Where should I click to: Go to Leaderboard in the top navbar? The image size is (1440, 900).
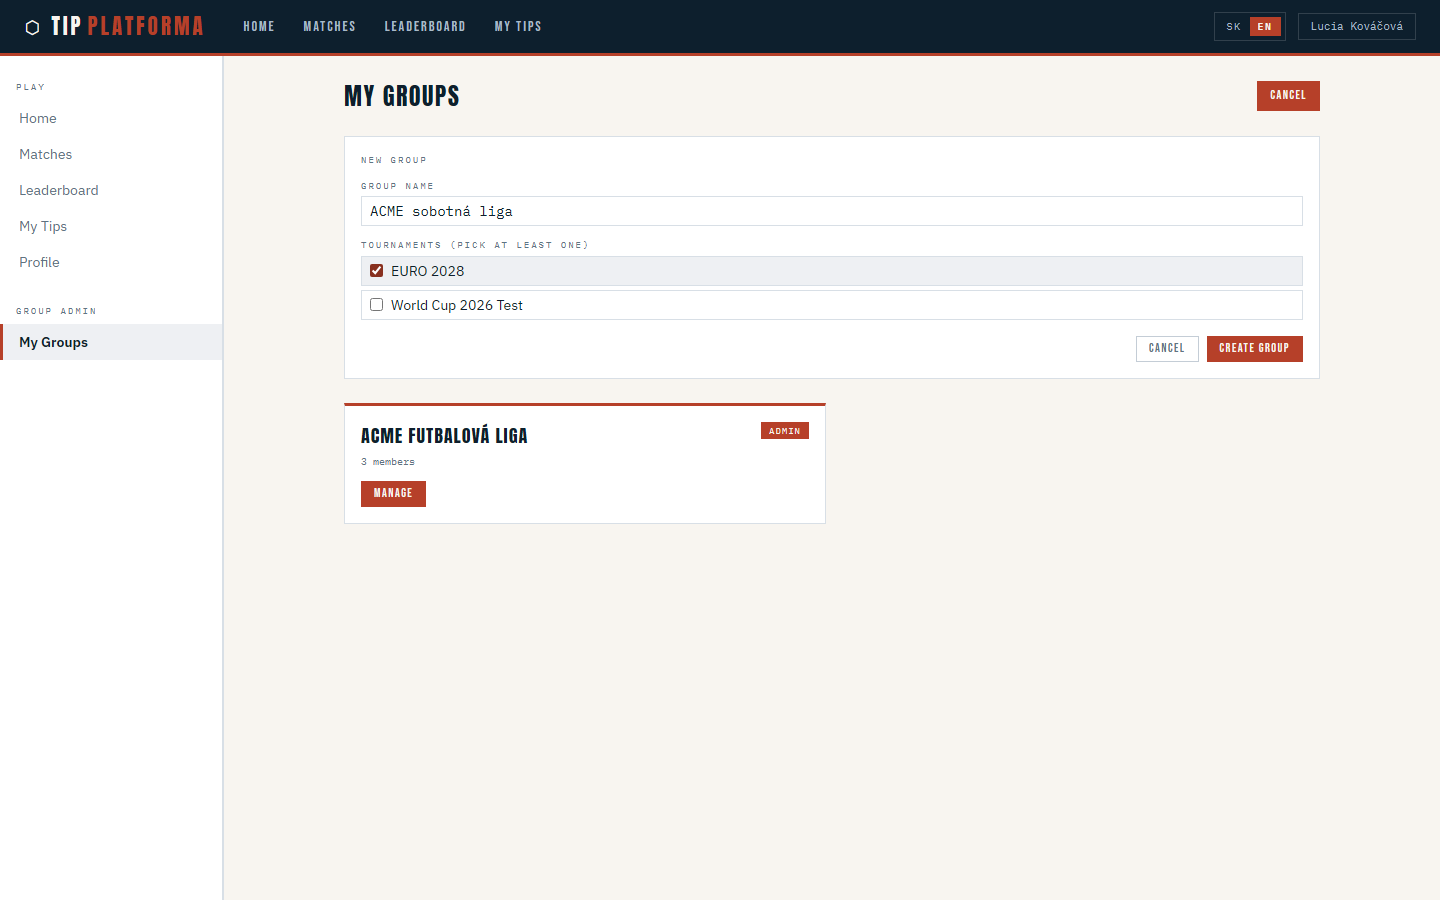click(x=425, y=27)
